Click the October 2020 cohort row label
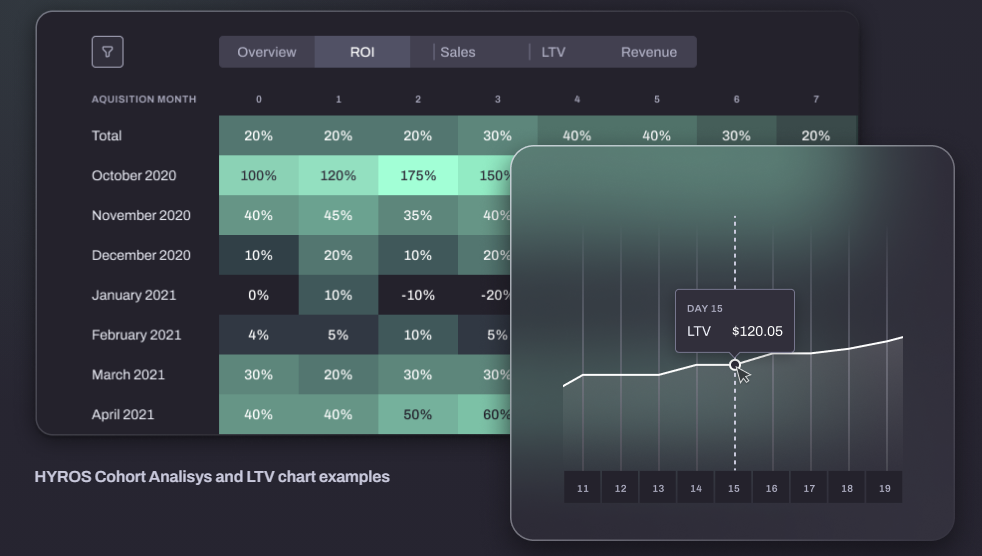Viewport: 982px width, 556px height. click(x=134, y=175)
